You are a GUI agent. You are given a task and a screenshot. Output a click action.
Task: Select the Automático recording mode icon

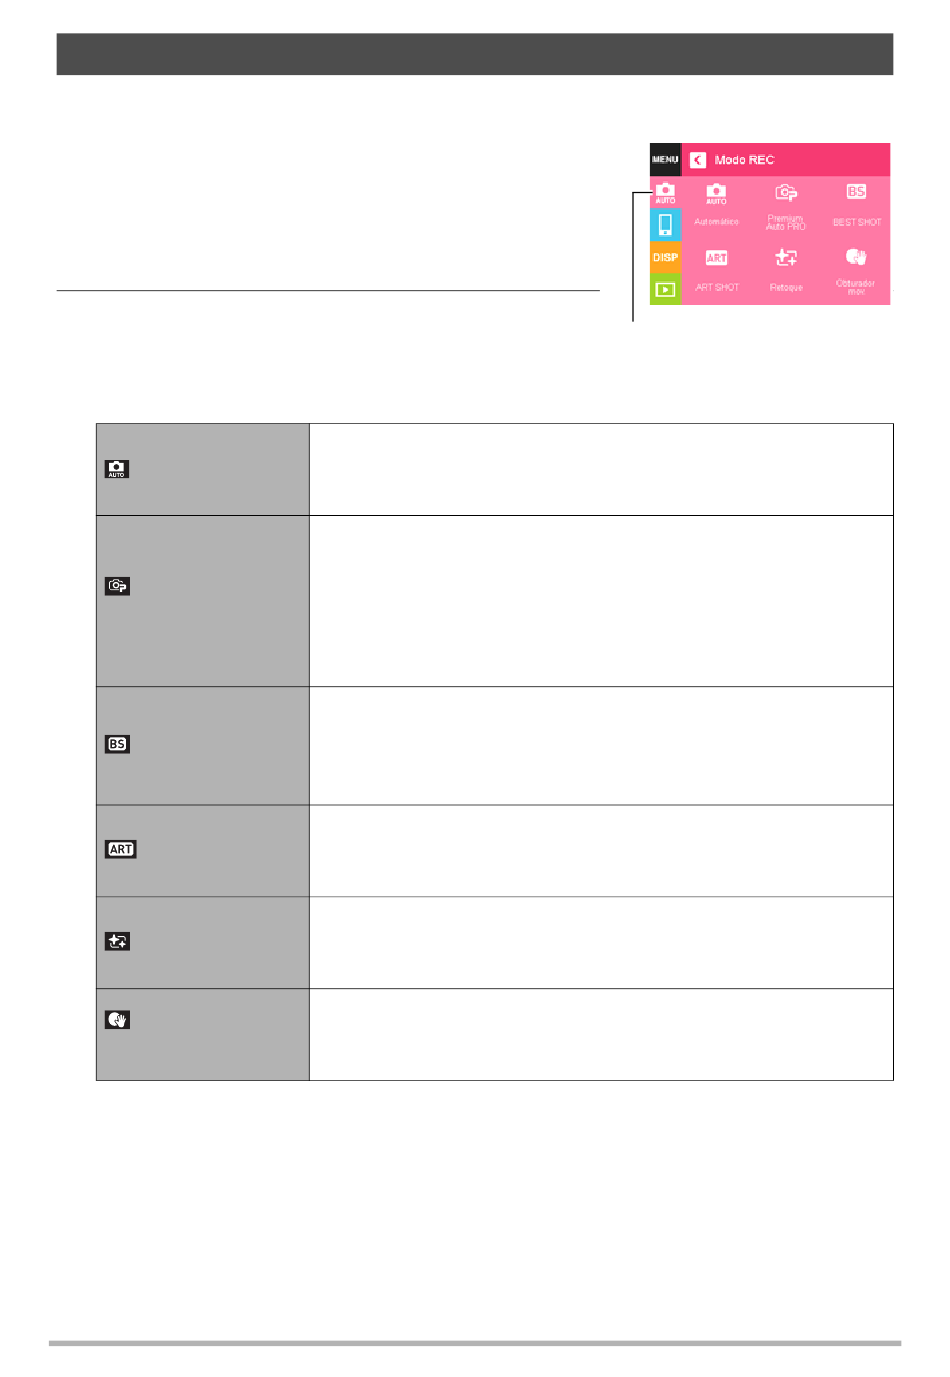(716, 193)
